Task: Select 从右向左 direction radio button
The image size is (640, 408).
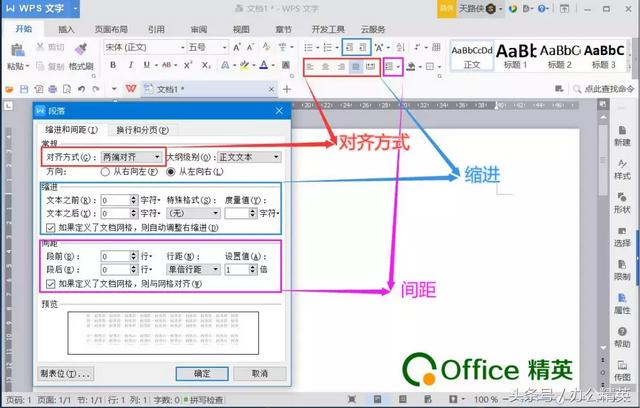Action: (105, 172)
